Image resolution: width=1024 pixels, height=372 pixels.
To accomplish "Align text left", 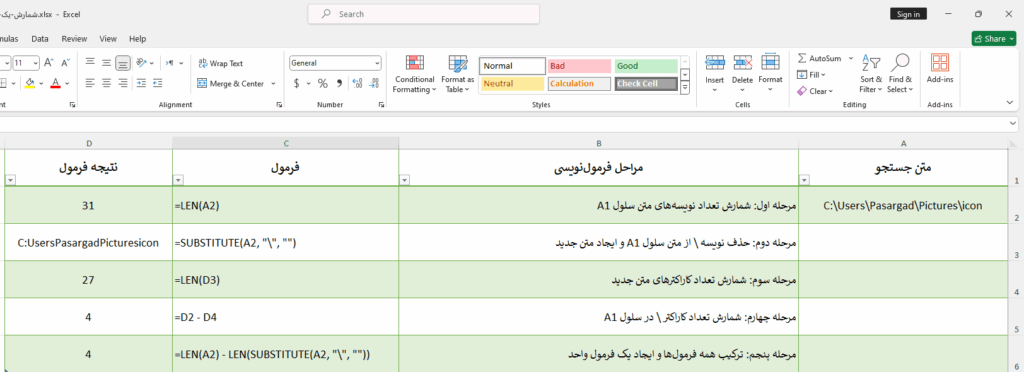I will click(x=90, y=83).
